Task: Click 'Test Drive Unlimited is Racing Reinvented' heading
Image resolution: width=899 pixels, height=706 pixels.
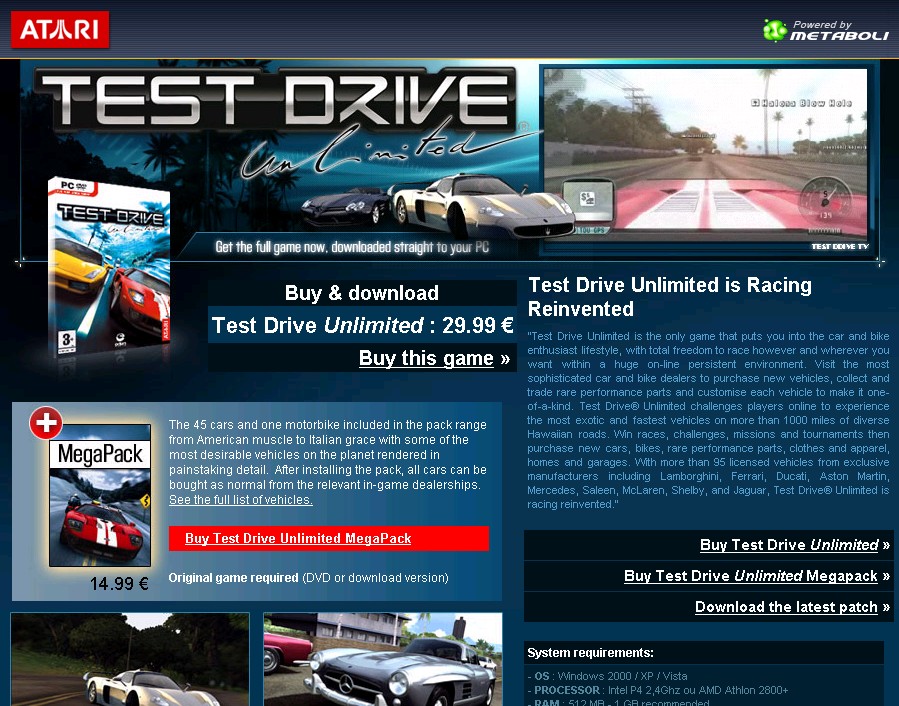Action: pyautogui.click(x=670, y=297)
